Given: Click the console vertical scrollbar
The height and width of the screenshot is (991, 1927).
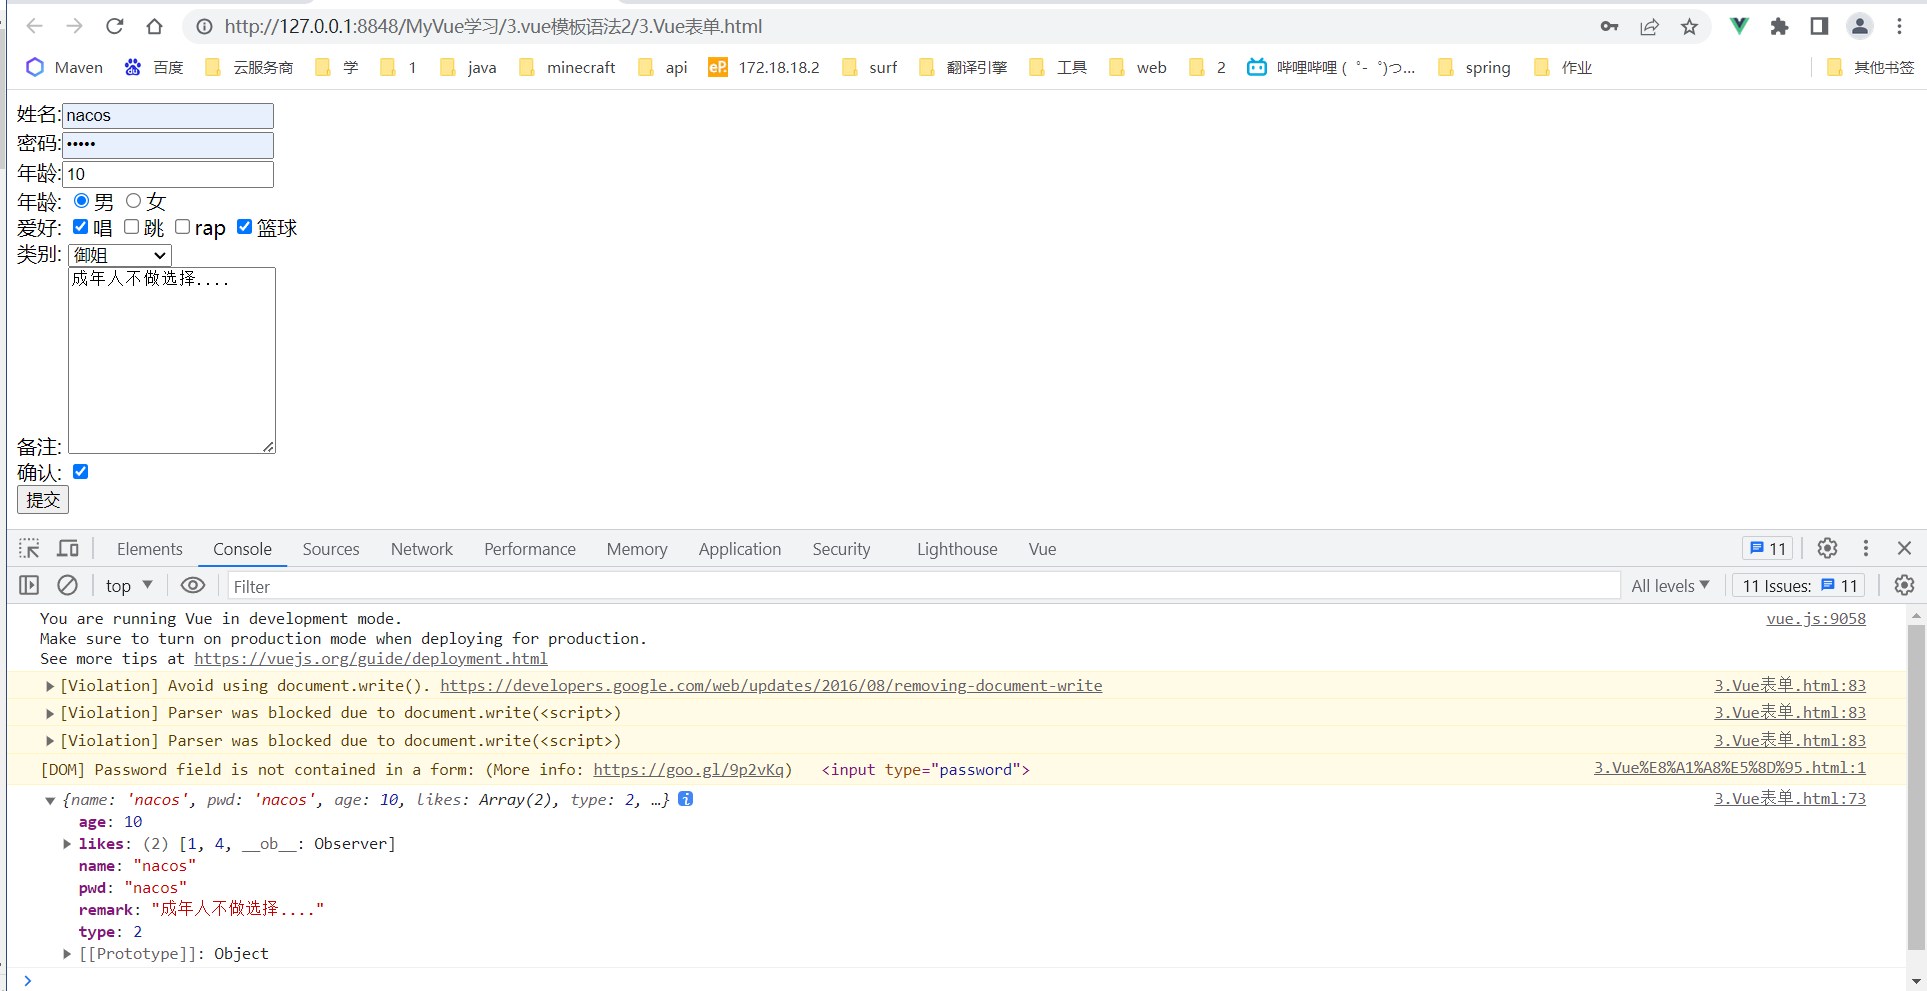Looking at the screenshot, I should click(1916, 786).
